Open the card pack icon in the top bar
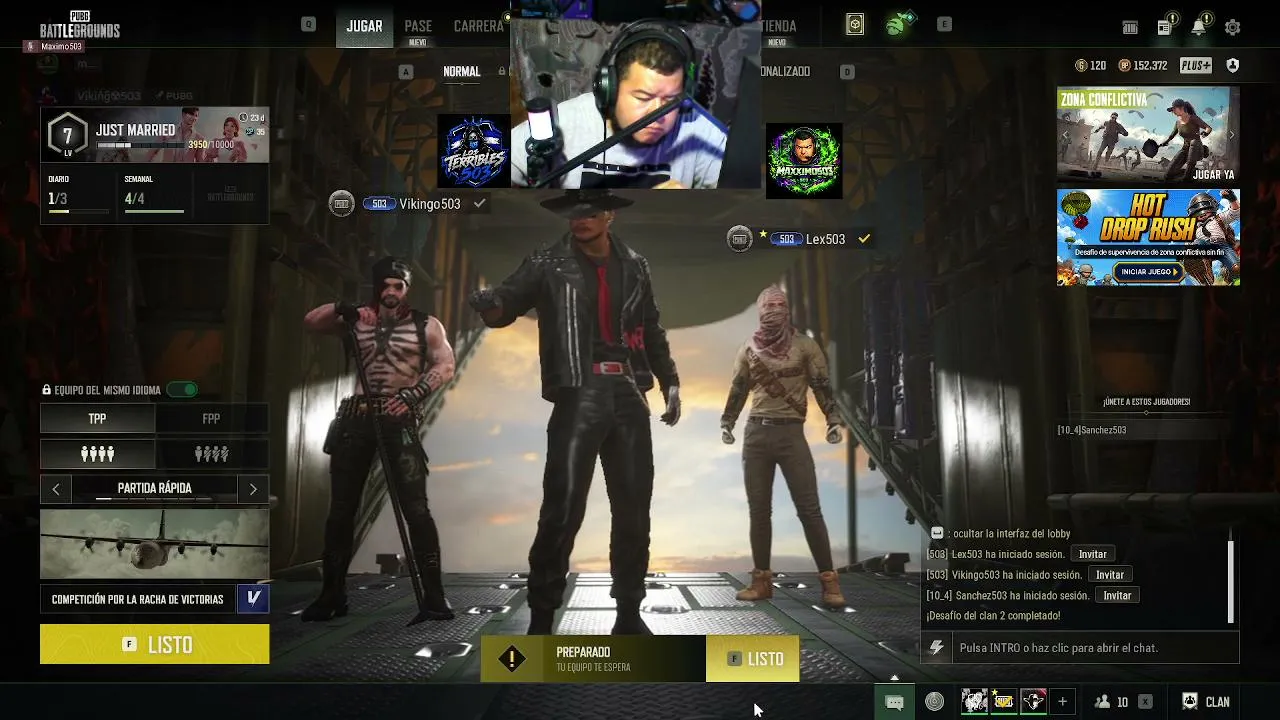 [x=855, y=25]
